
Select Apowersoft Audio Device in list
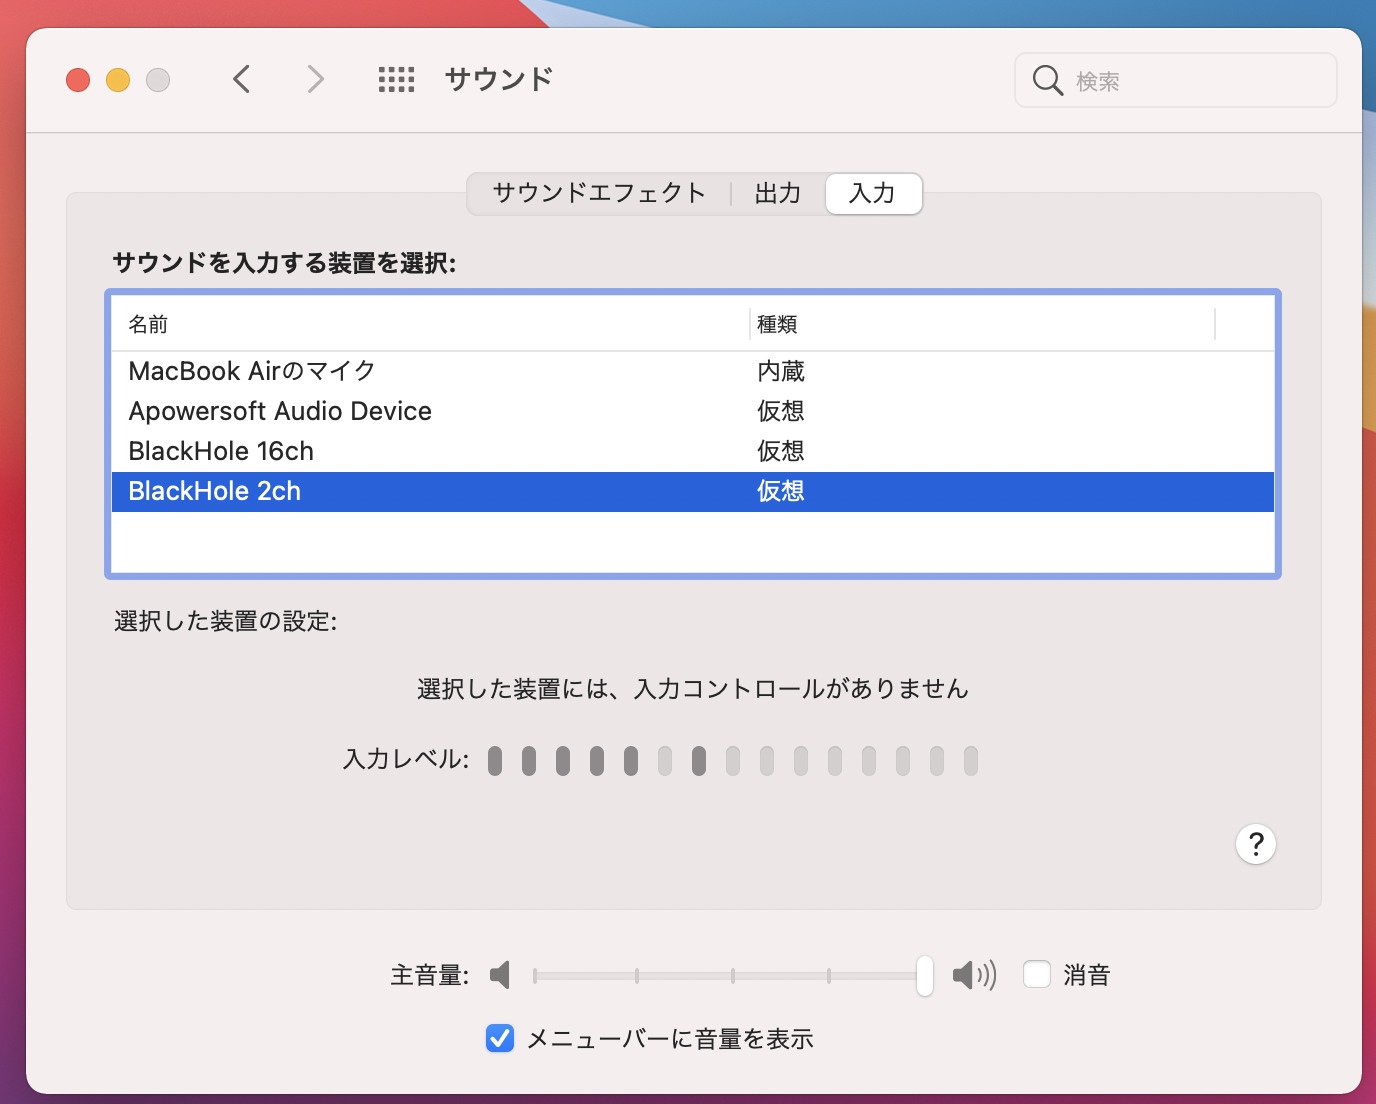280,411
